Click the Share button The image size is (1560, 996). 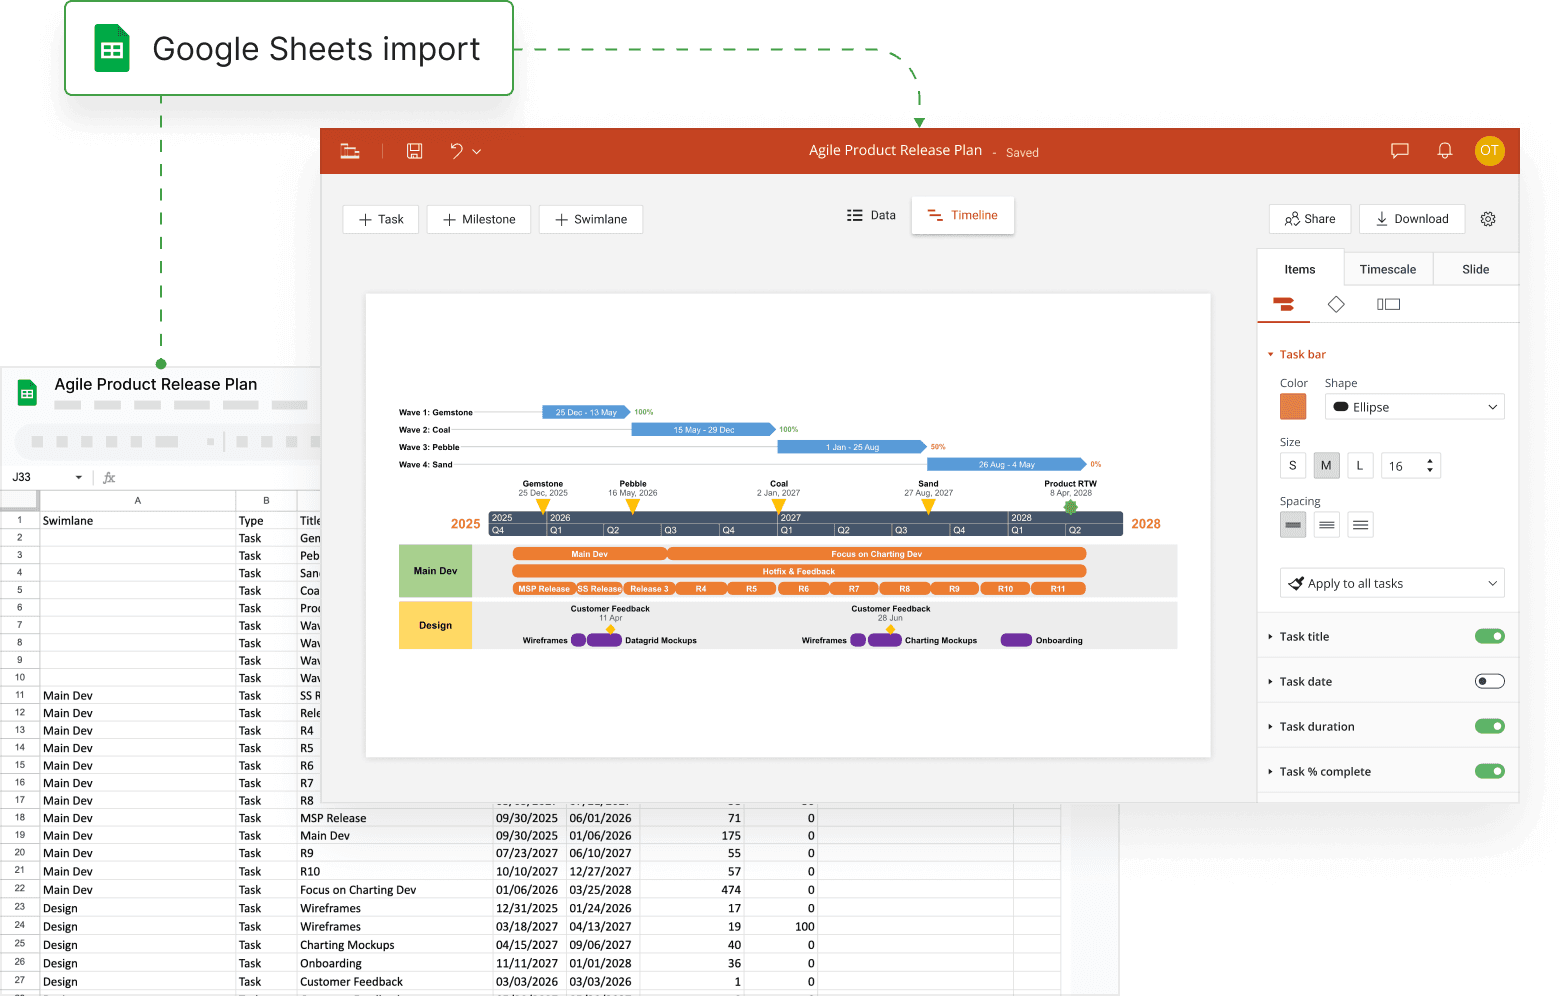coord(1310,219)
